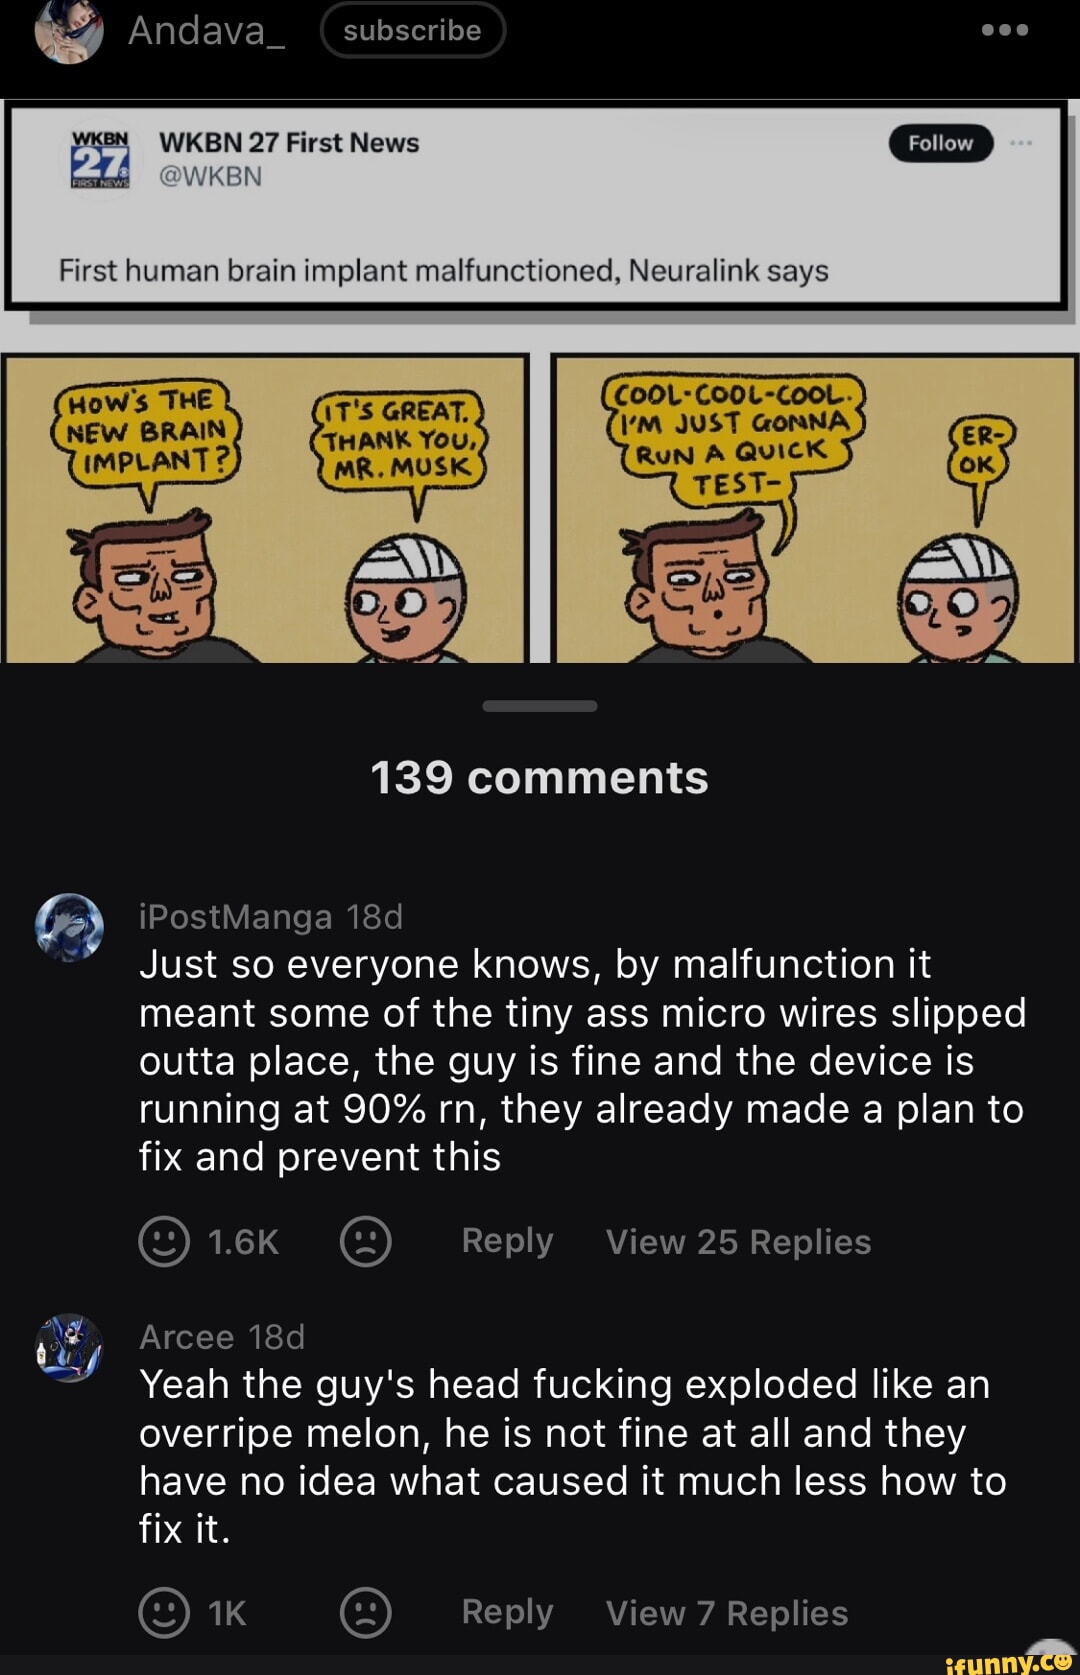1080x1675 pixels.
Task: Toggle the 1K smiley reaction on Arcee's comment
Action: coord(165,1613)
